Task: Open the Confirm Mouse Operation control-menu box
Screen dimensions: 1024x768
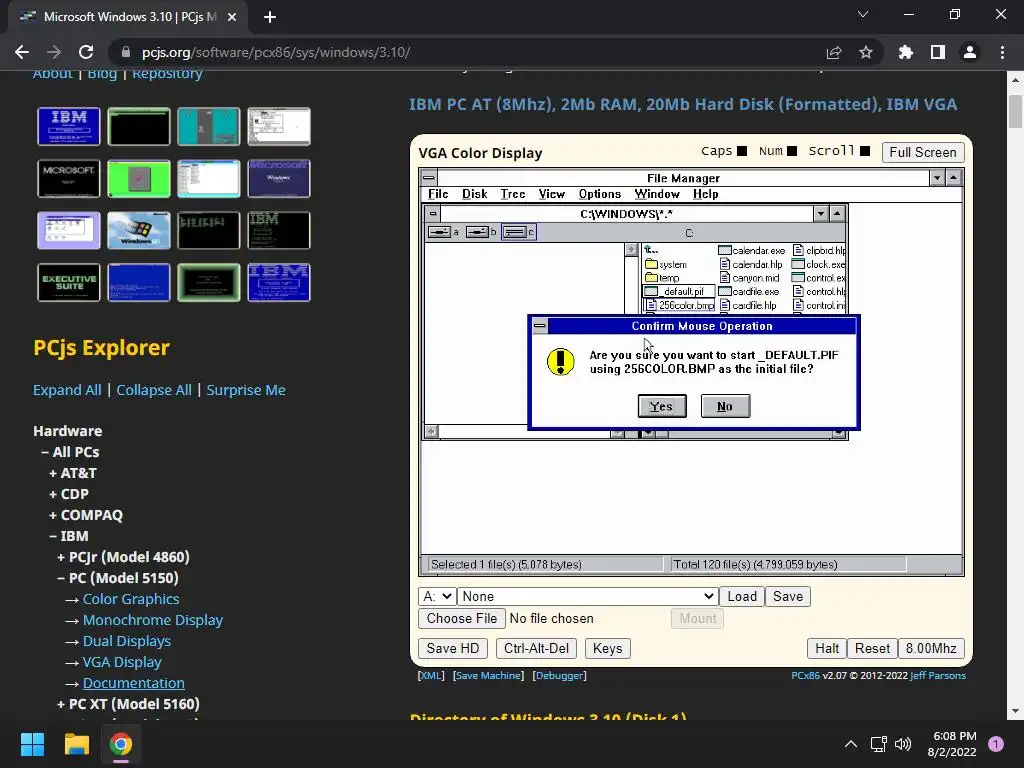Action: [x=539, y=326]
